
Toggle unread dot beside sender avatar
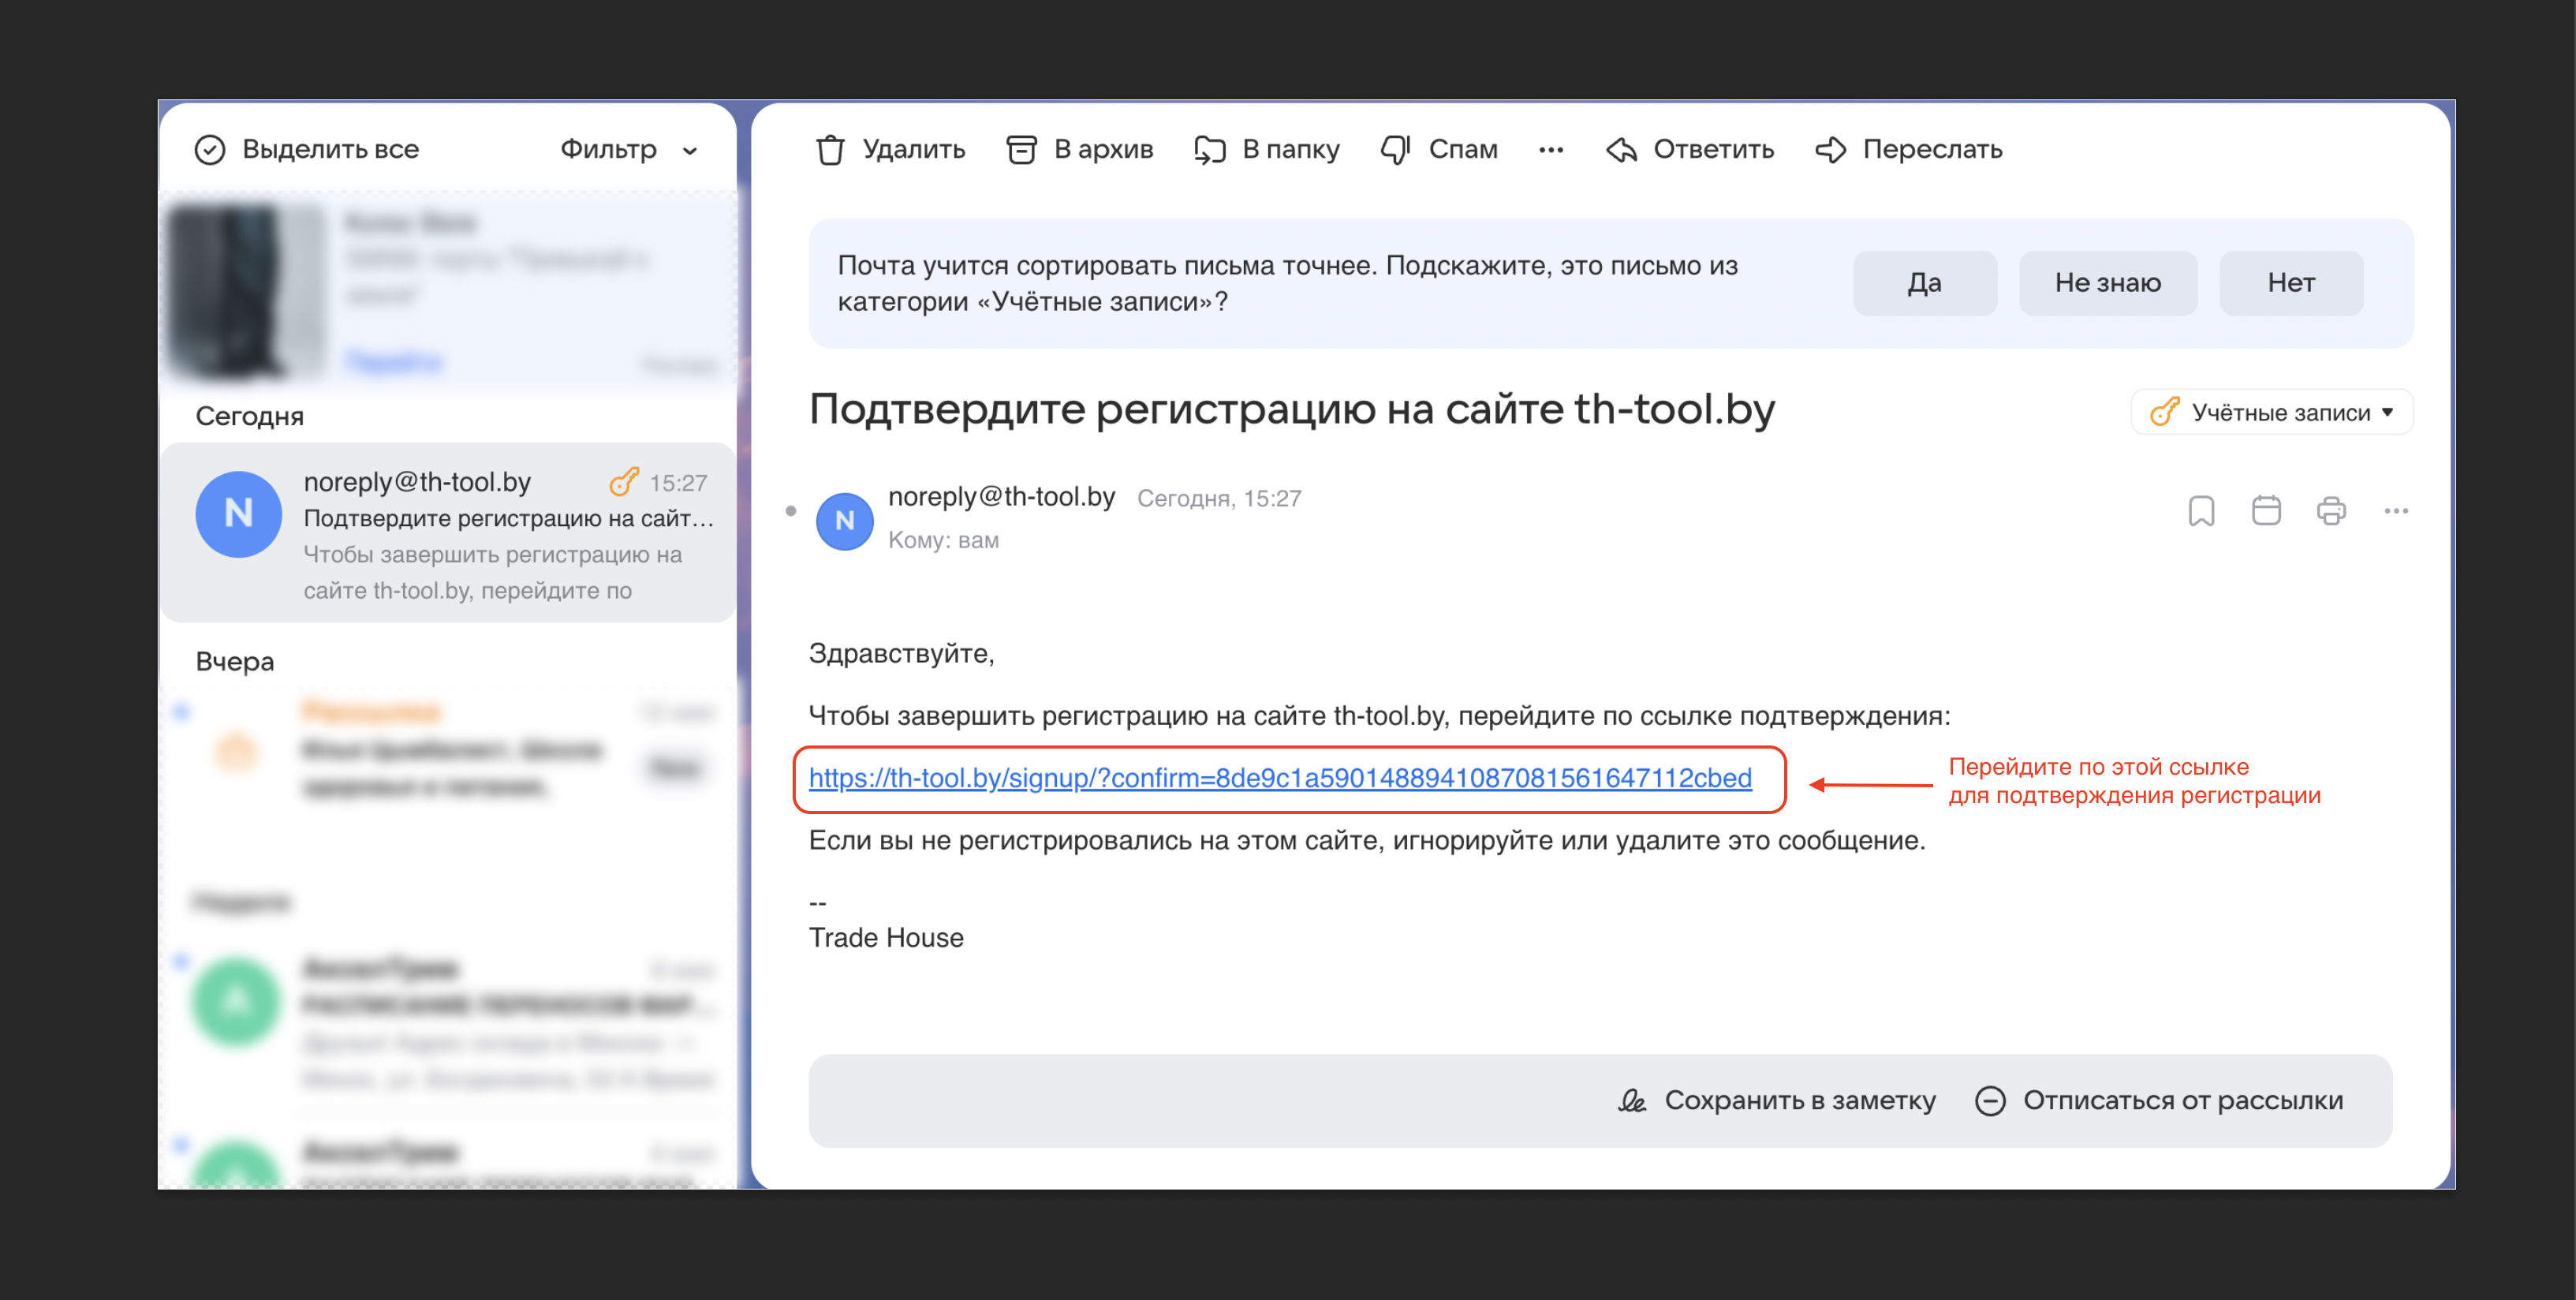(x=791, y=511)
